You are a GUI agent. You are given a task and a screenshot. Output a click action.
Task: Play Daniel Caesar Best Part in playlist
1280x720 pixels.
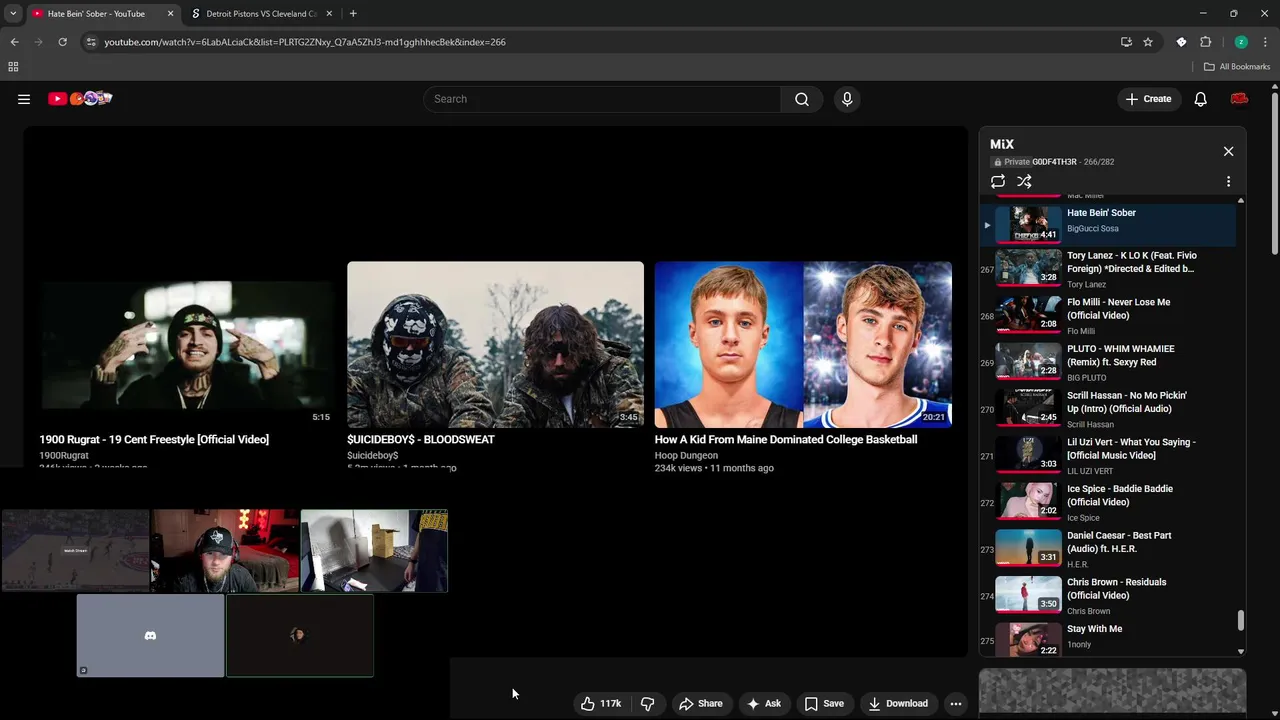(1108, 550)
